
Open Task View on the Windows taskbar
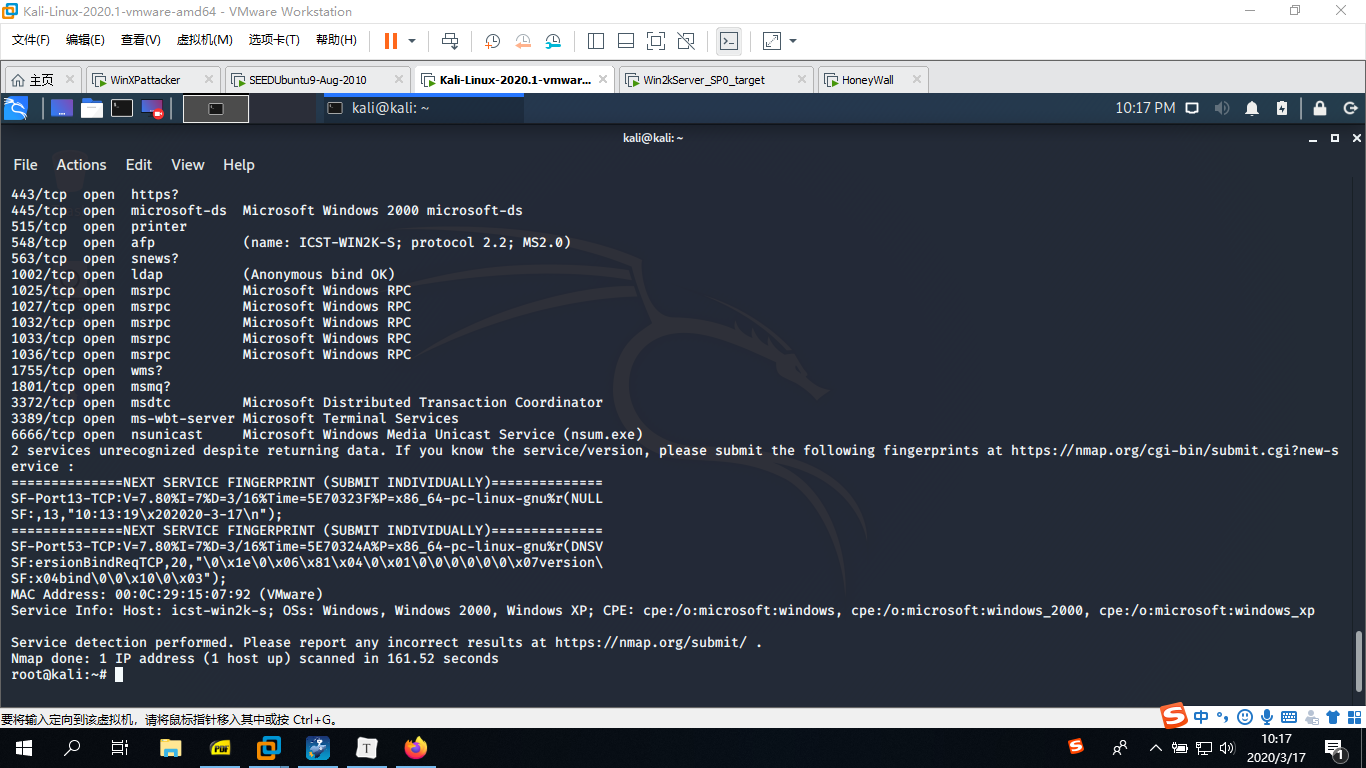click(x=120, y=747)
